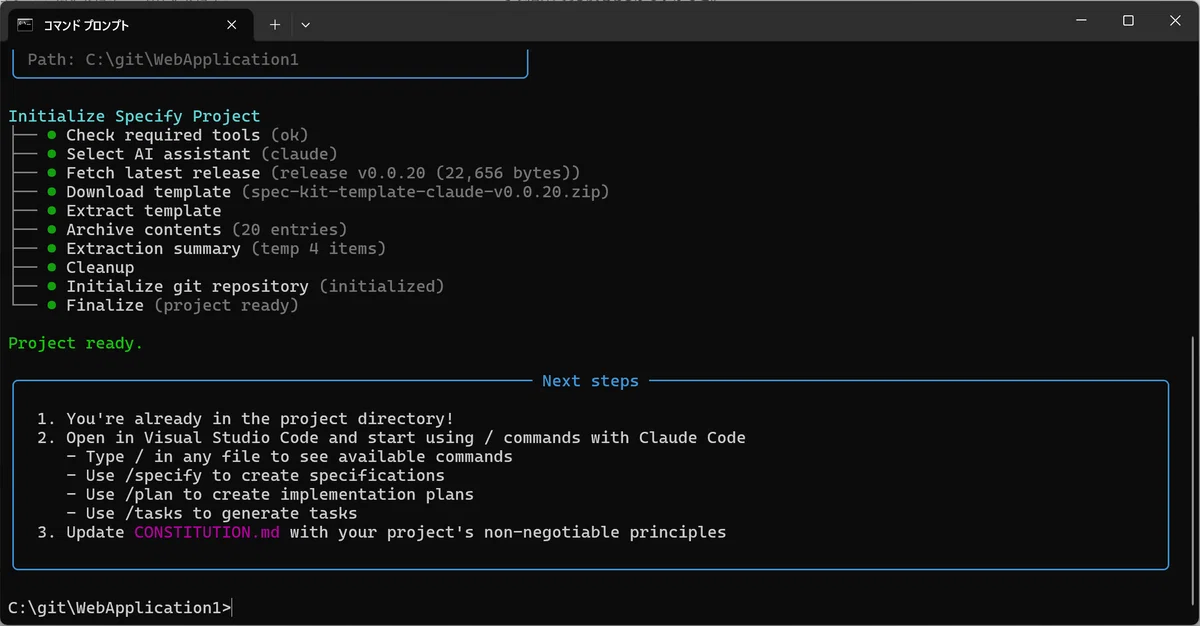The width and height of the screenshot is (1200, 626).
Task: Click the 'Path: C:\git\WebApplication1' text
Action: [163, 60]
